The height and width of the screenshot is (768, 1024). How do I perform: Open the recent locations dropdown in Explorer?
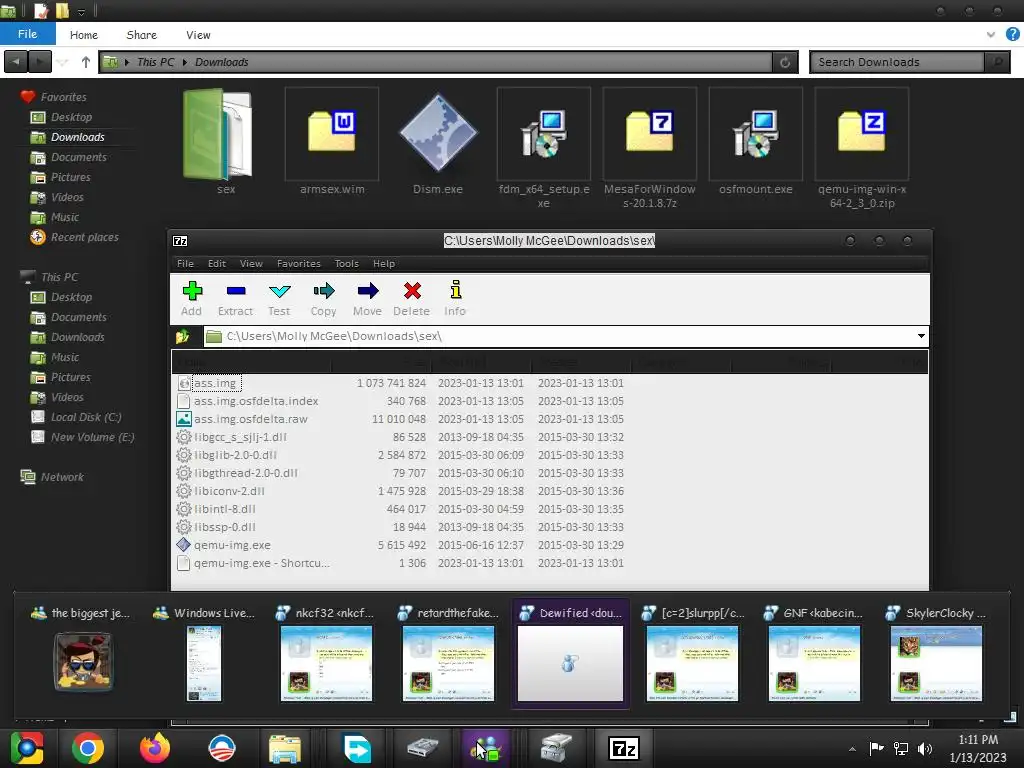tap(63, 62)
